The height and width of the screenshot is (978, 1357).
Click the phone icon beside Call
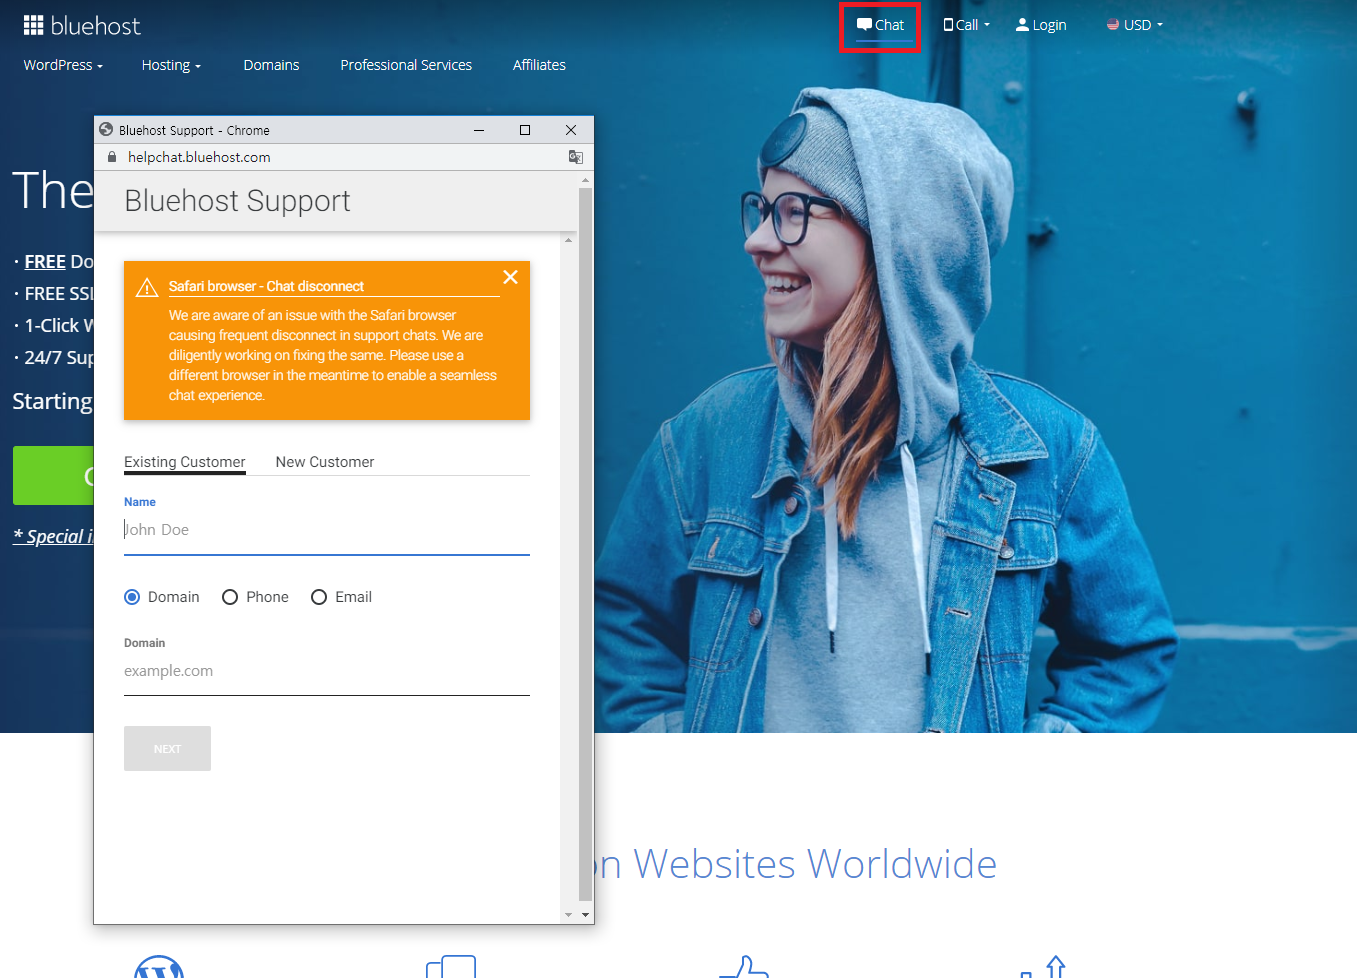coord(948,25)
